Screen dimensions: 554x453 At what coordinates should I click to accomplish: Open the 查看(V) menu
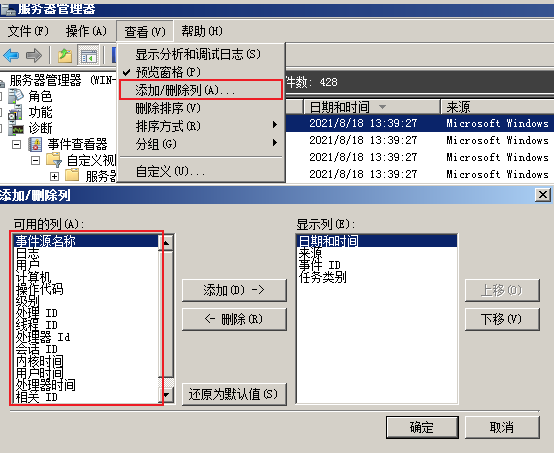pos(145,32)
